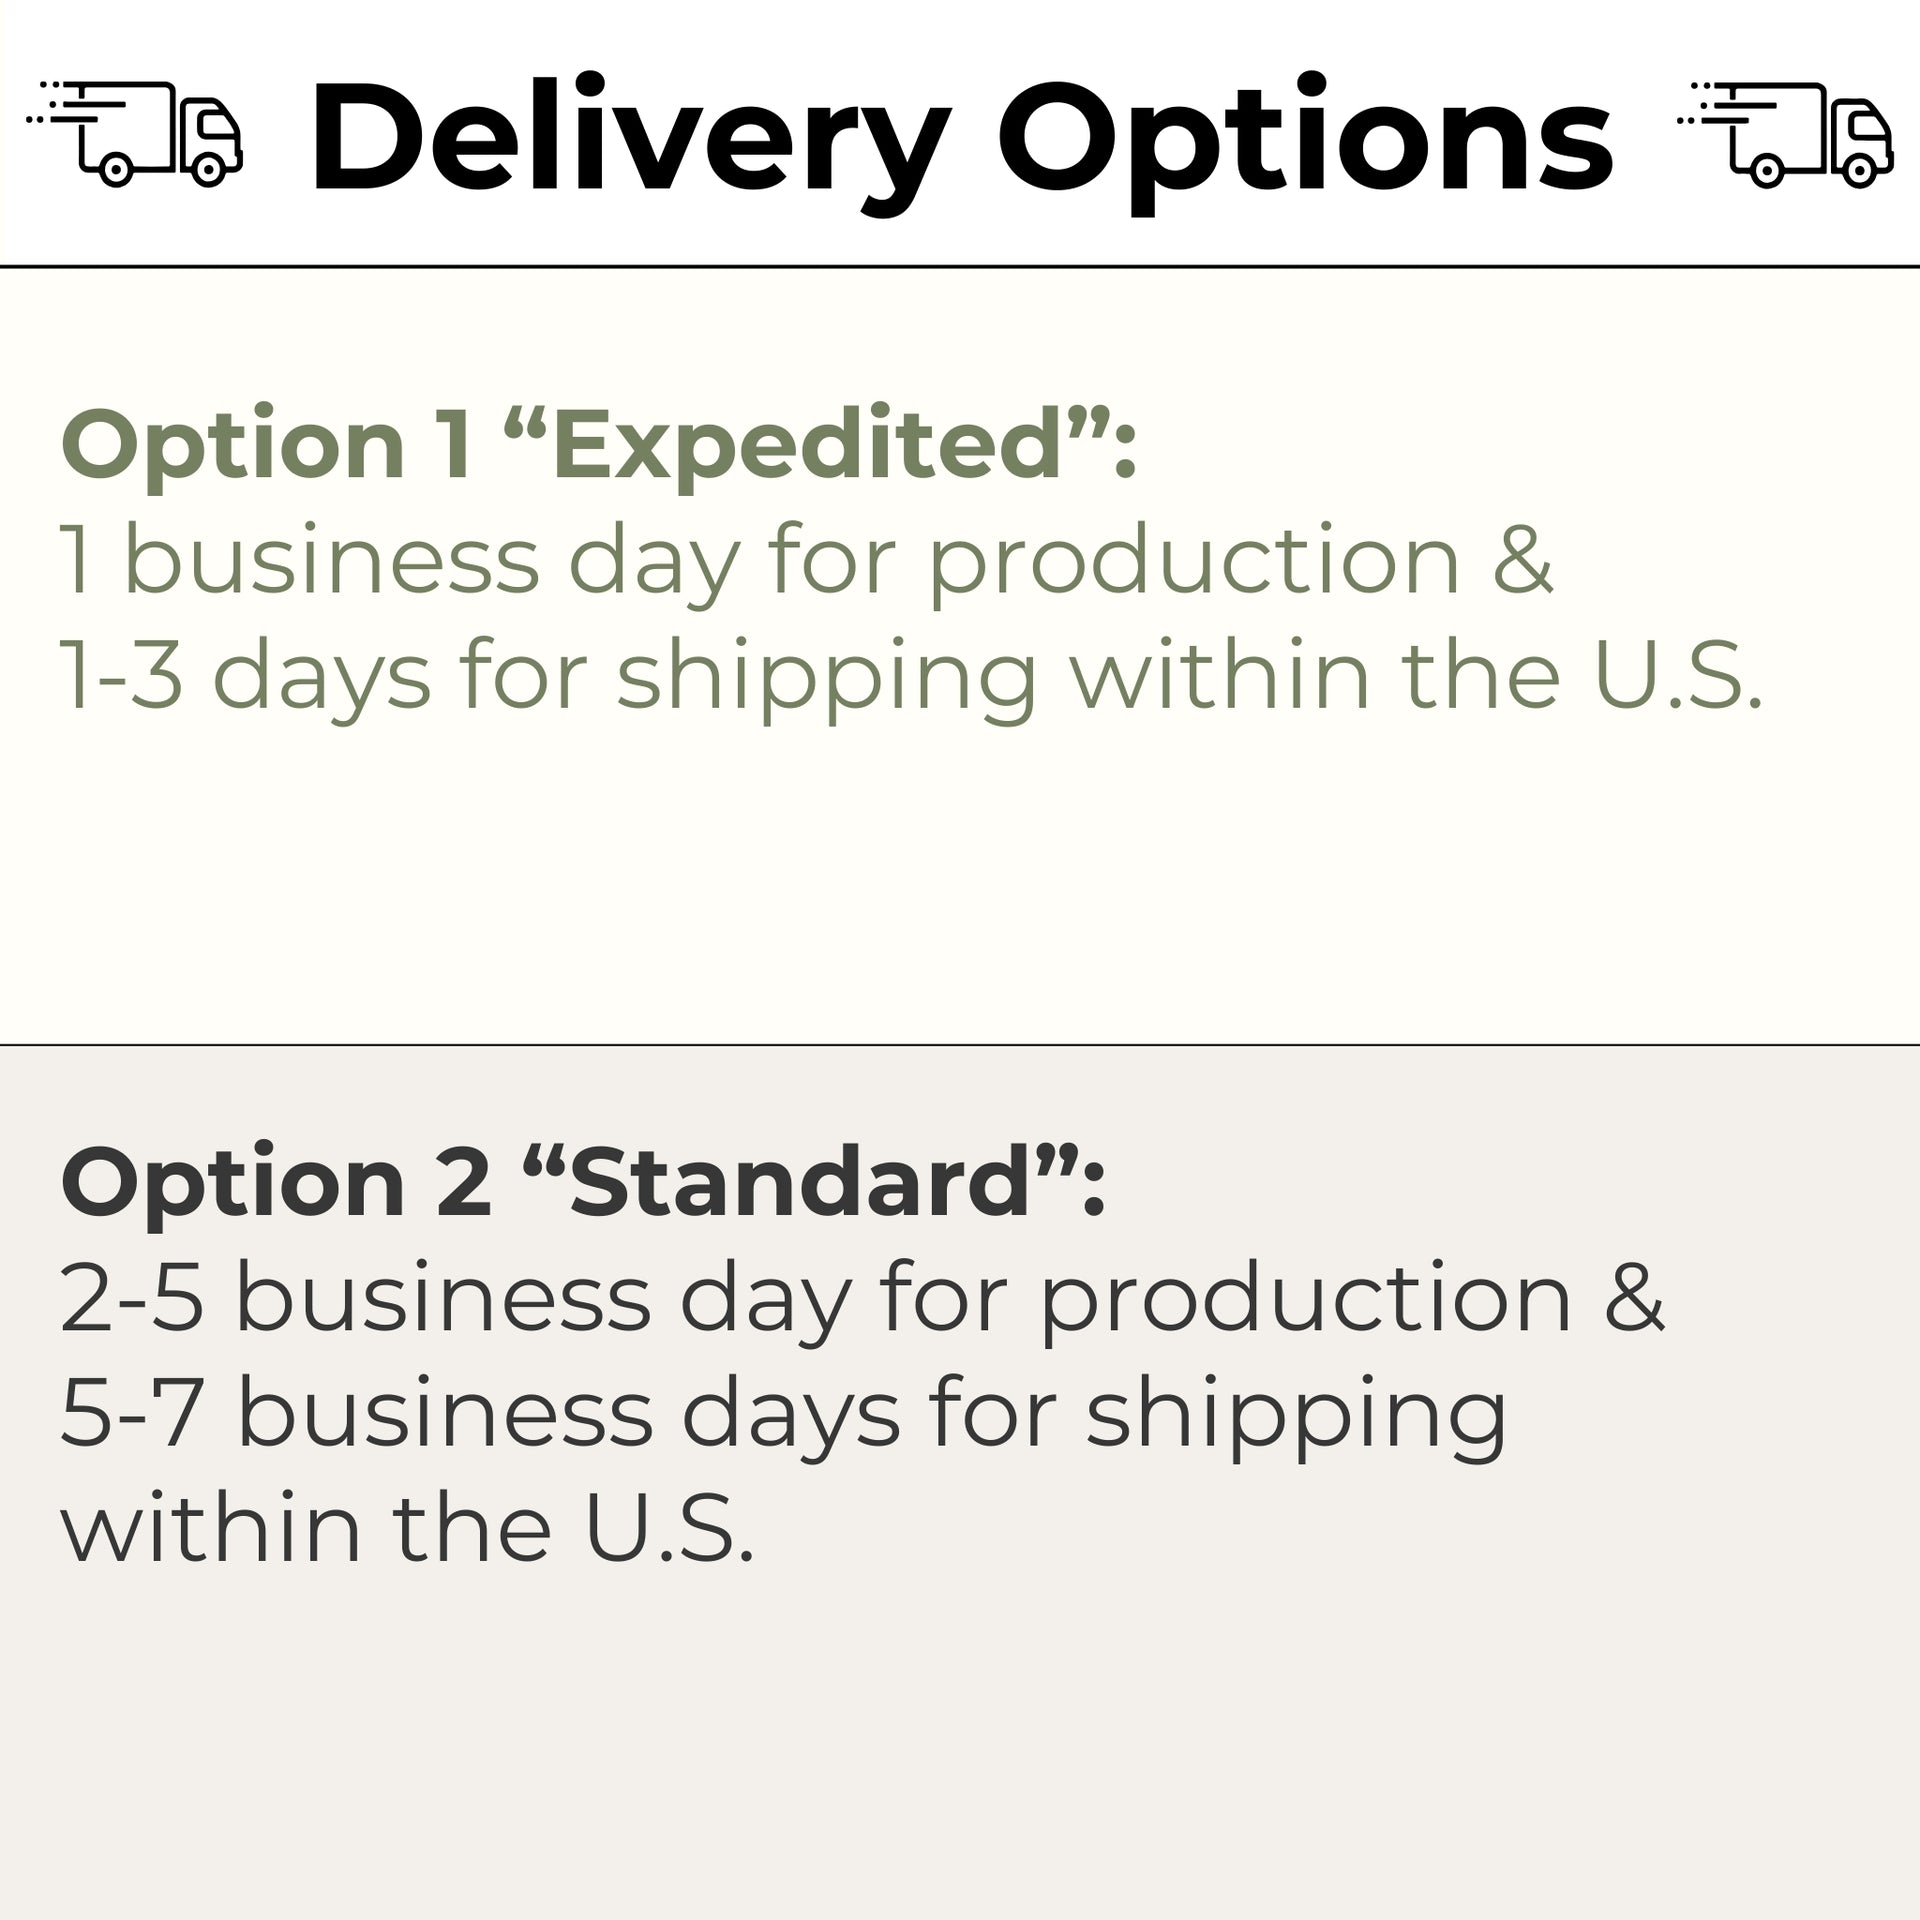Click the right delivery truck icon

pos(1786,133)
